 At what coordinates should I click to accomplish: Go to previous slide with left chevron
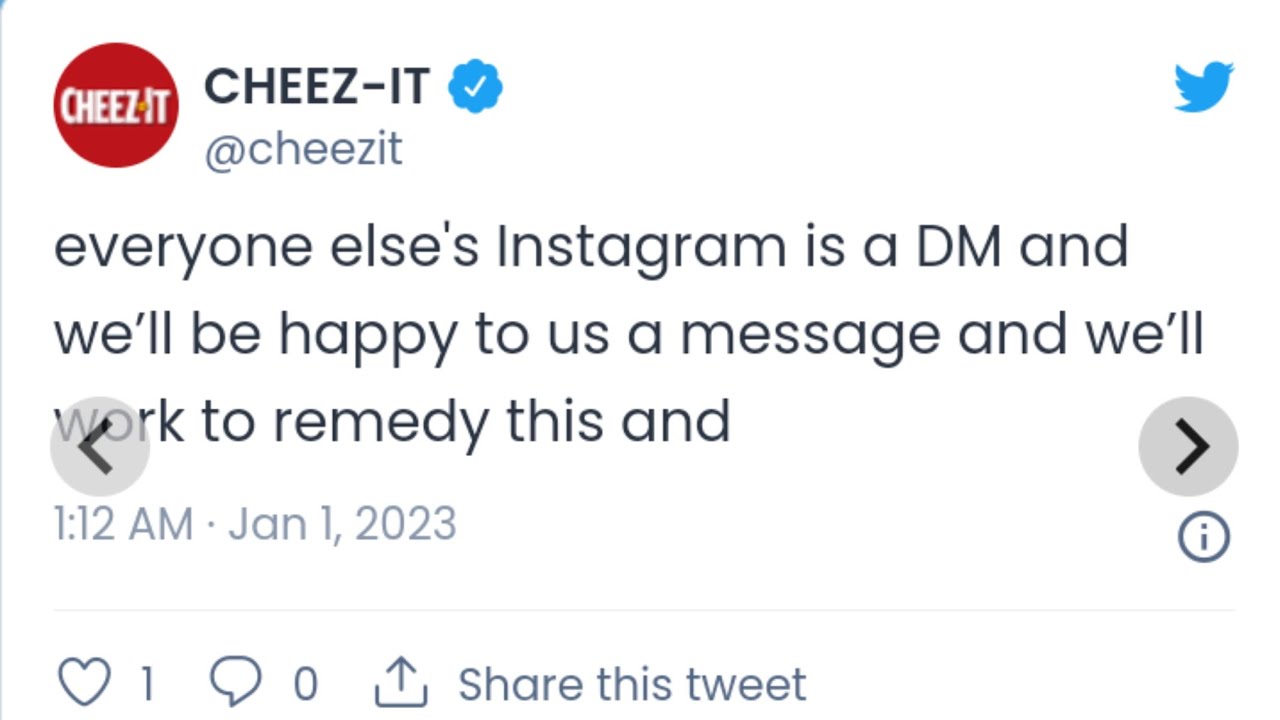(x=100, y=446)
